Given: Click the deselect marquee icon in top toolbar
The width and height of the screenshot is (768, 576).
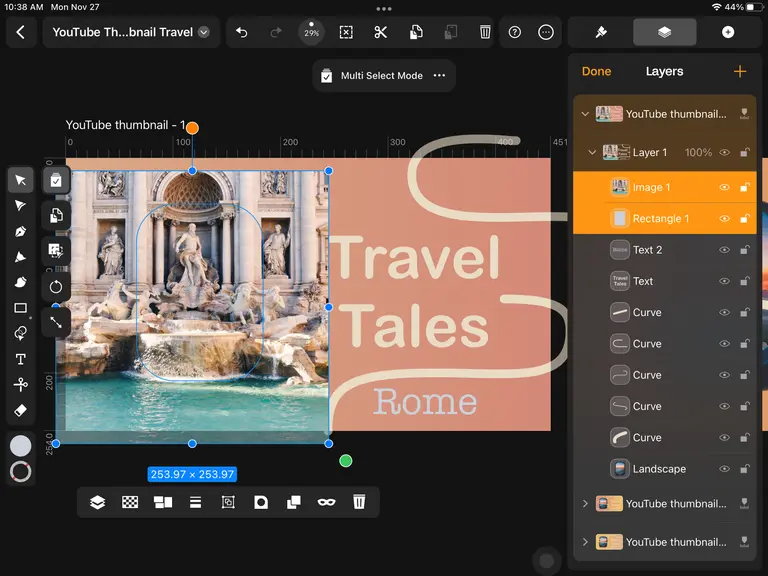Looking at the screenshot, I should pos(346,32).
